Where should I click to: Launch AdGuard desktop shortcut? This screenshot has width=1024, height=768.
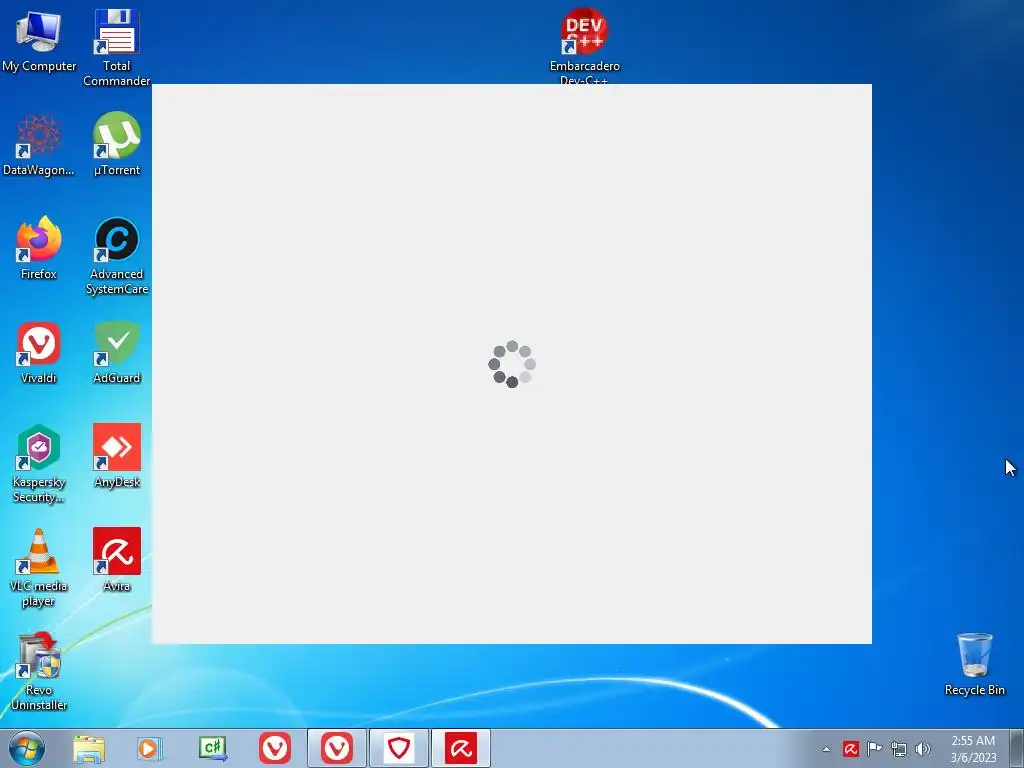[116, 353]
